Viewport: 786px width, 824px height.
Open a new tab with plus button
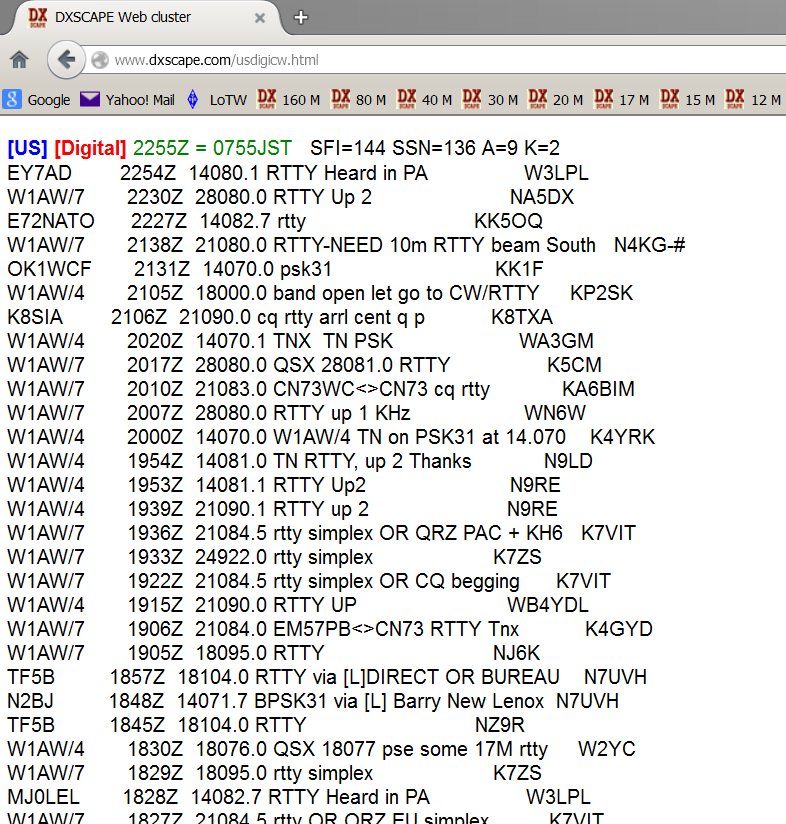pos(301,17)
